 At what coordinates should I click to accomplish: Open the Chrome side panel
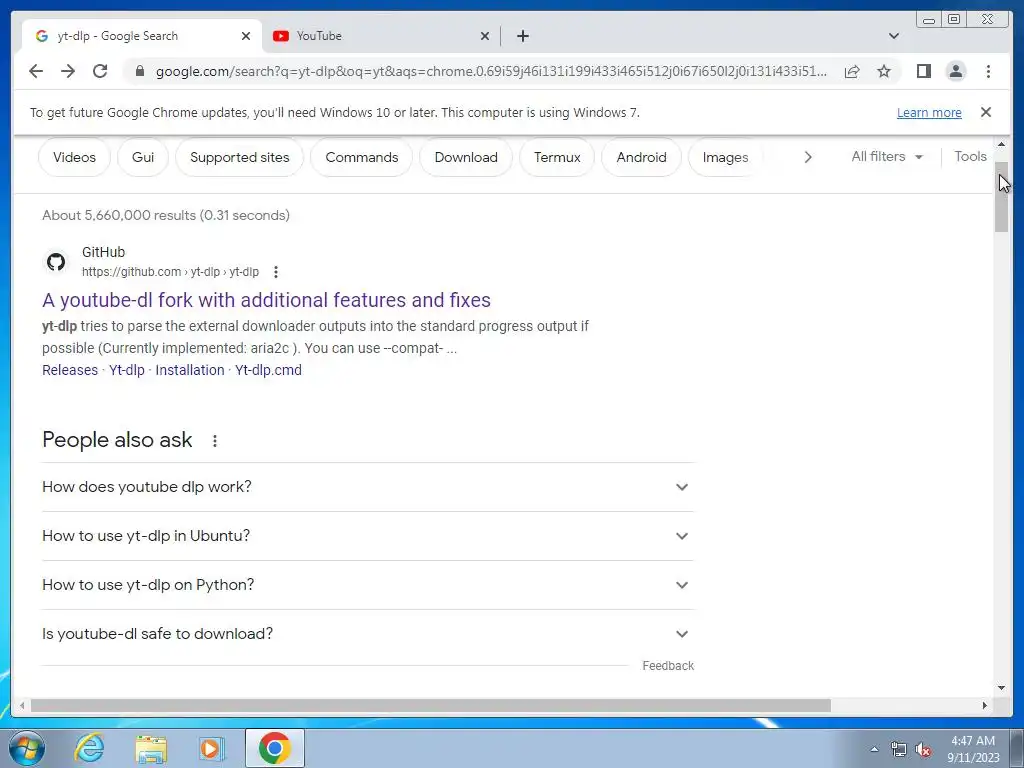923,71
